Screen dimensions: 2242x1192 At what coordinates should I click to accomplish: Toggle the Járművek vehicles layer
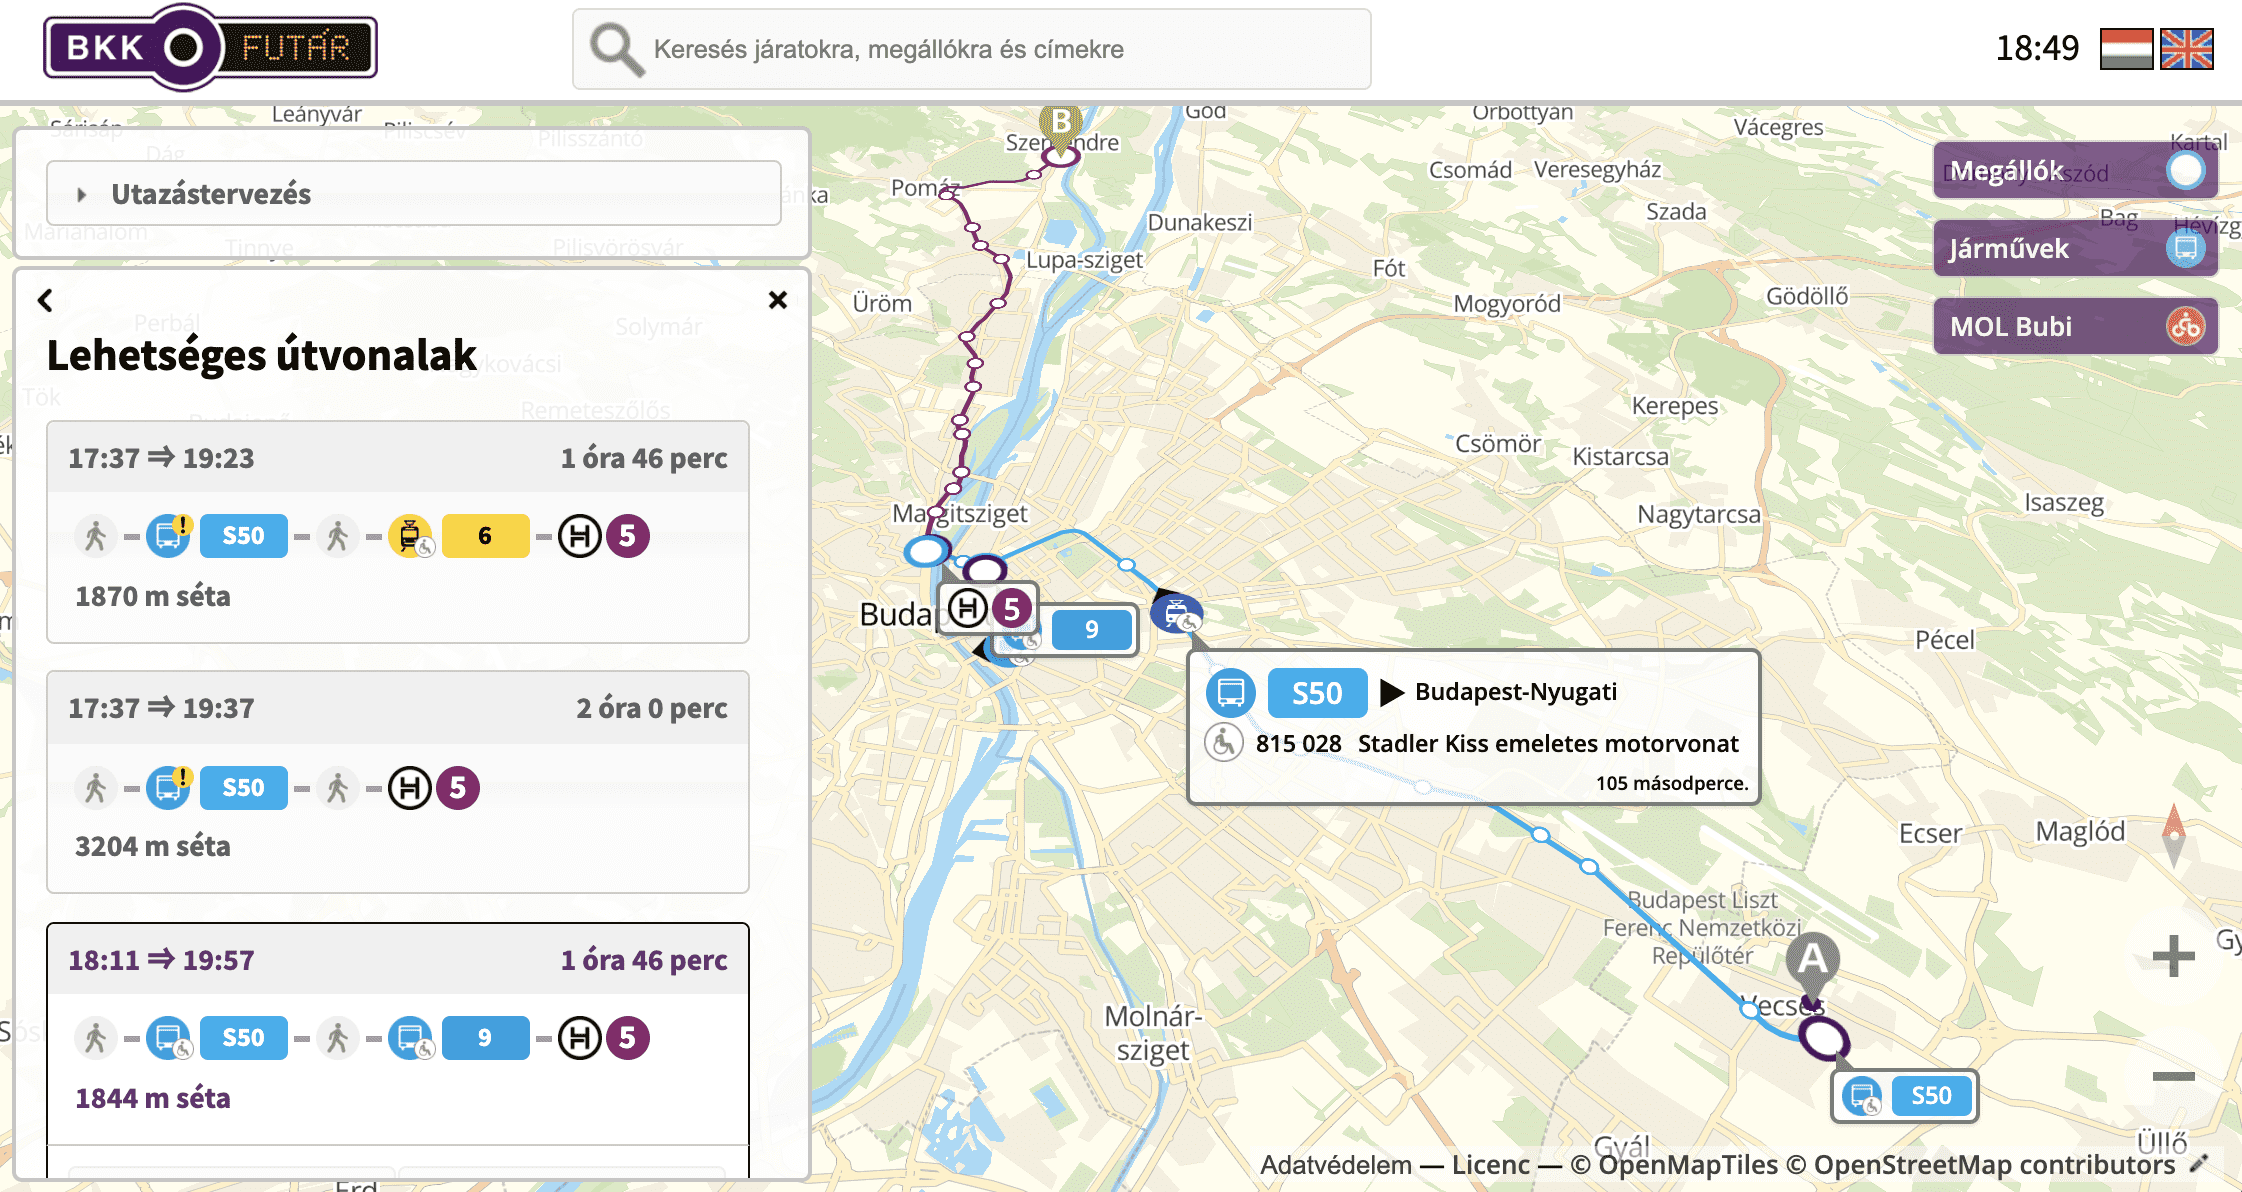point(2075,248)
